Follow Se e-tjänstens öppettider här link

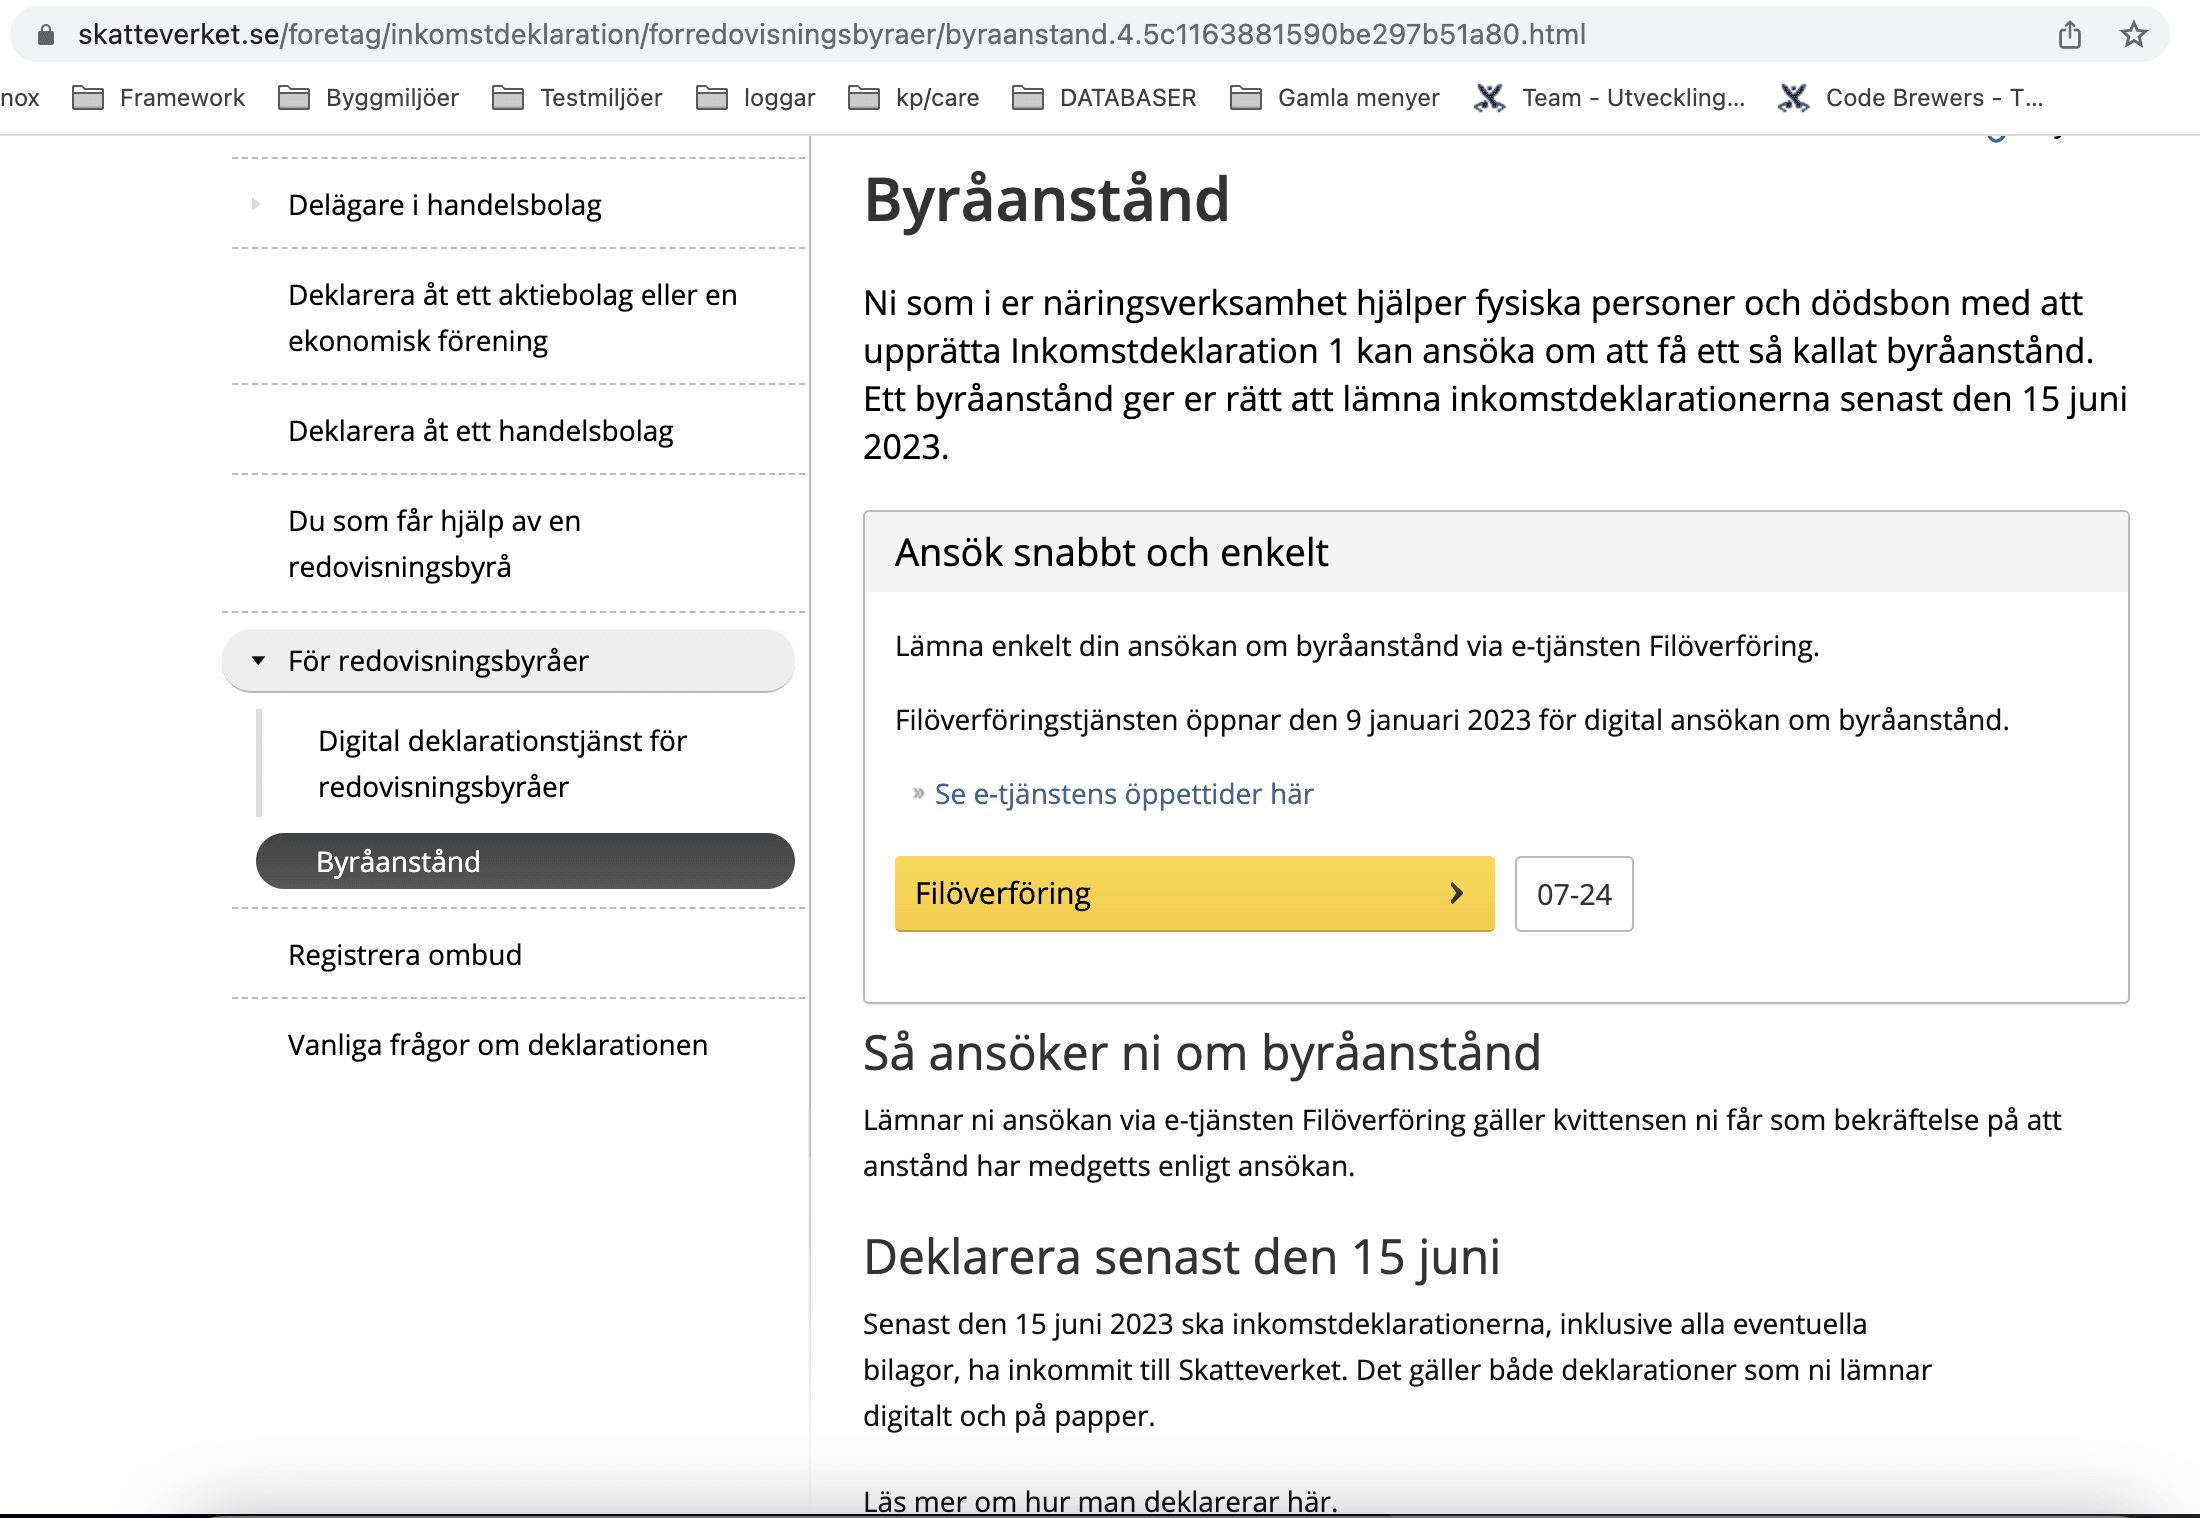pos(1124,794)
